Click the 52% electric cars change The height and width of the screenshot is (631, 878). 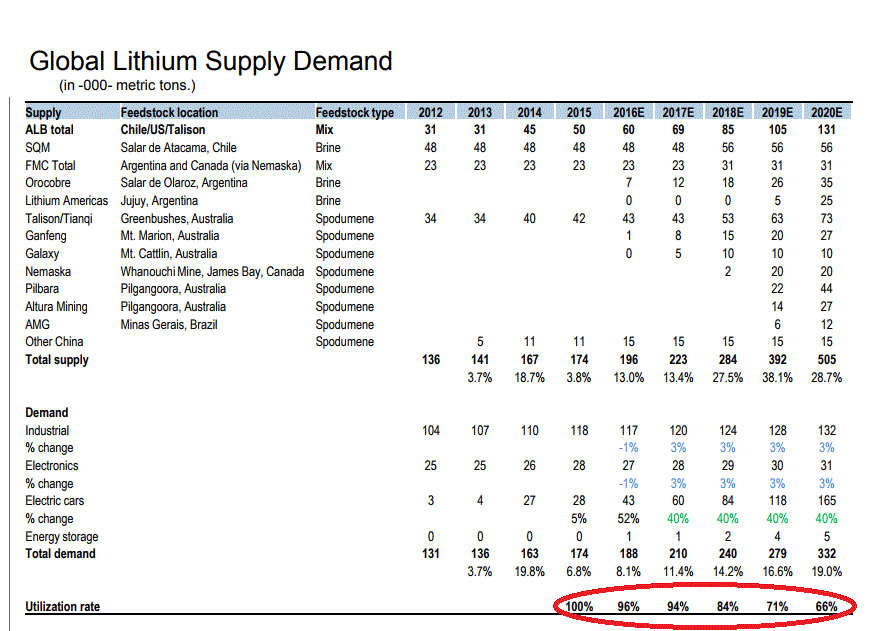pos(628,519)
